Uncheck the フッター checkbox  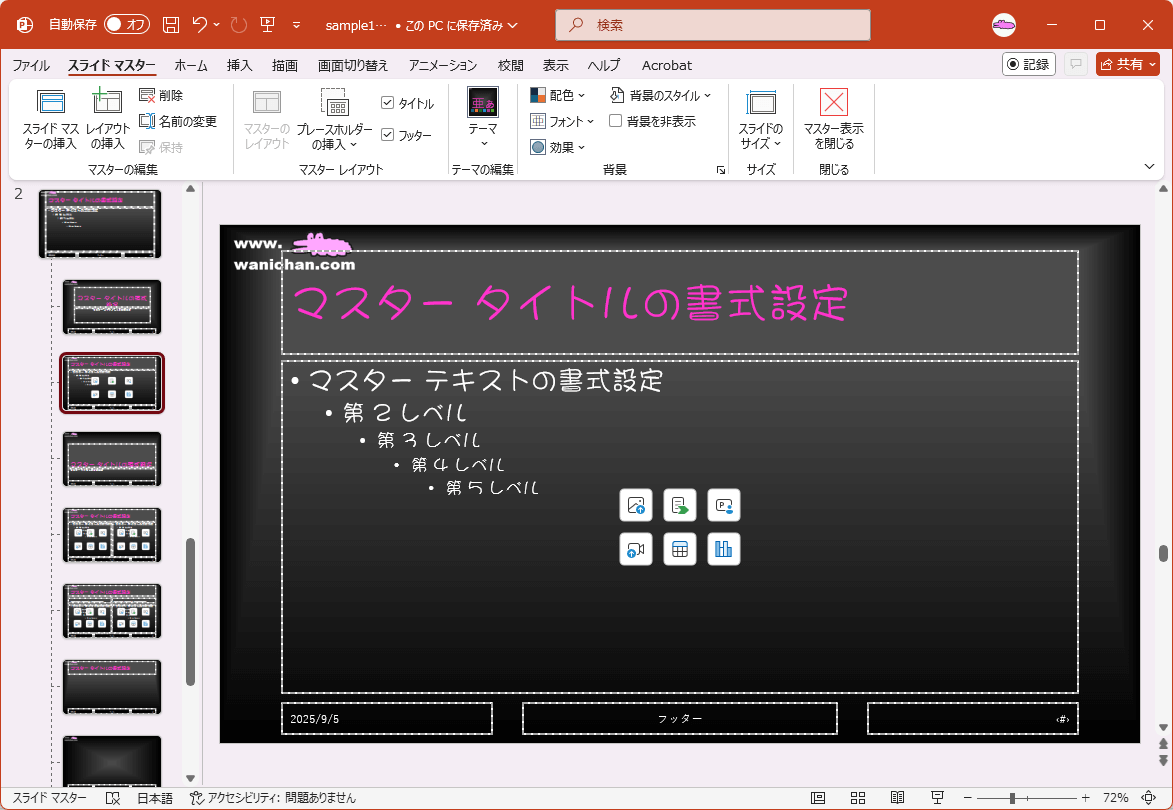click(388, 135)
